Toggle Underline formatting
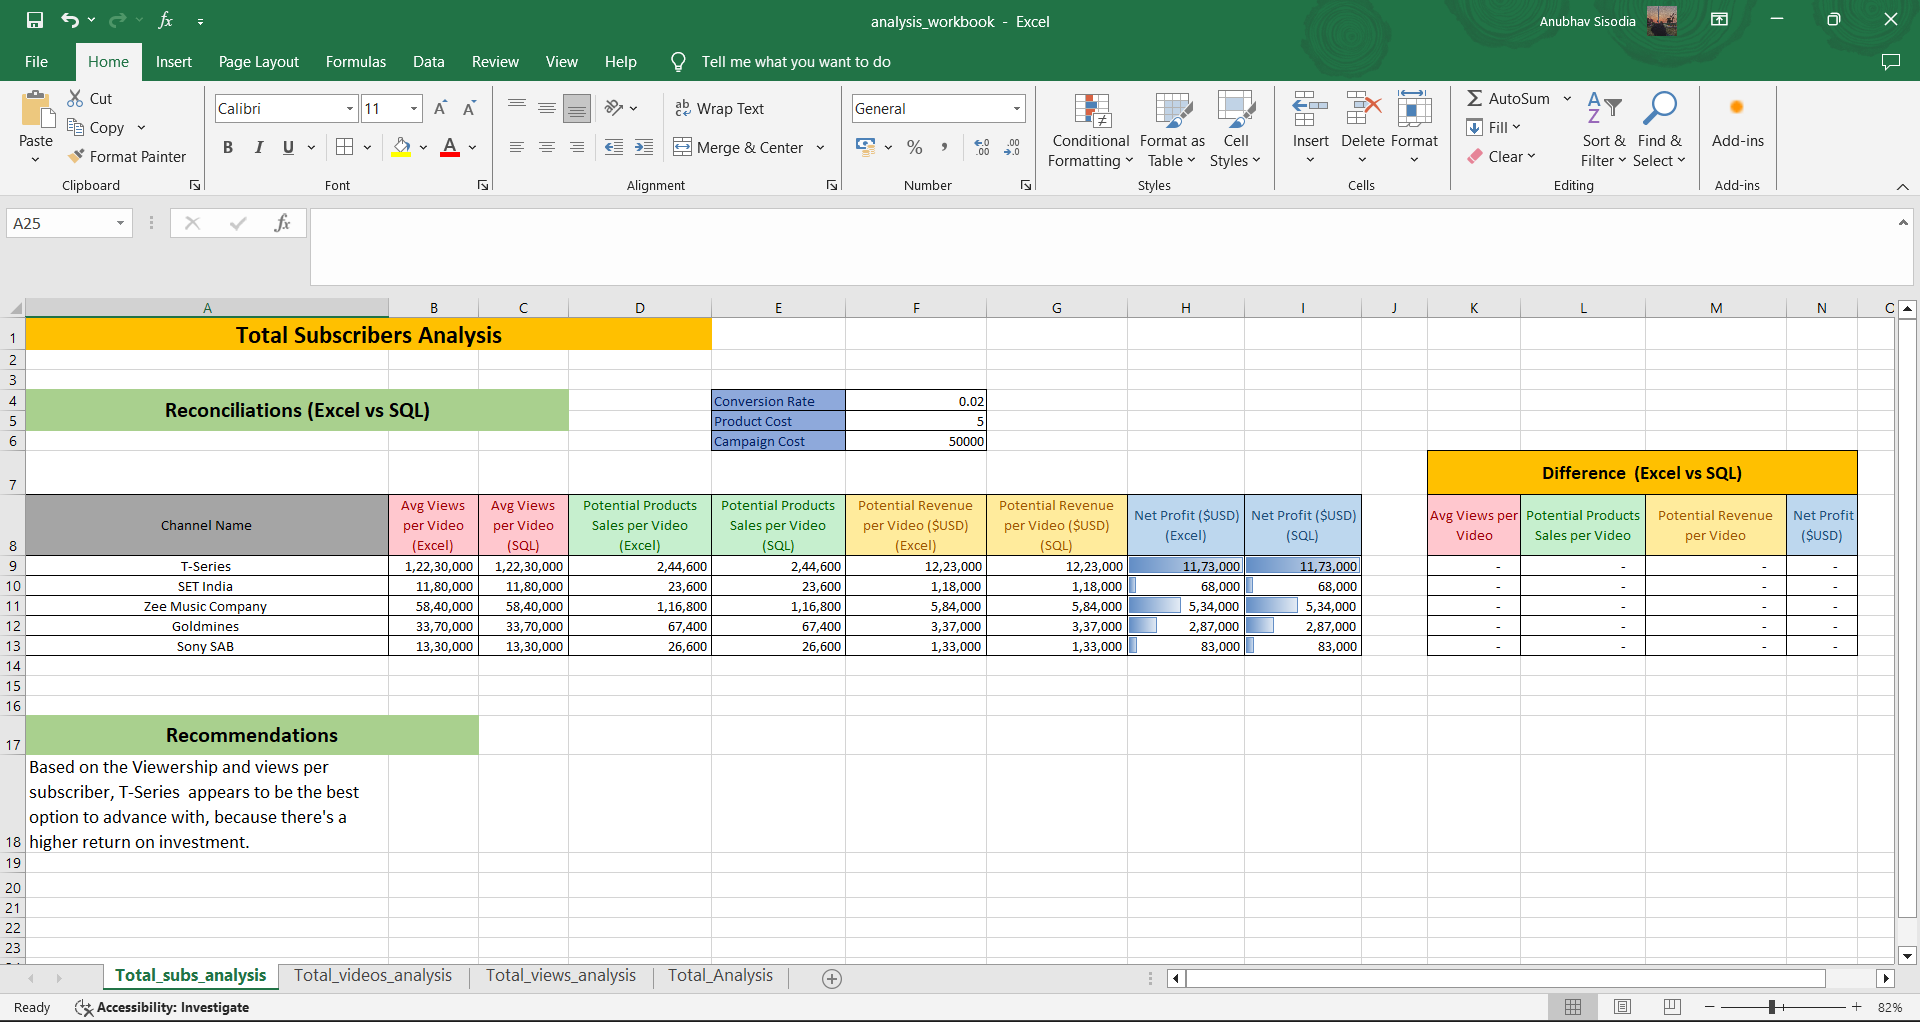The width and height of the screenshot is (1920, 1022). pos(288,147)
